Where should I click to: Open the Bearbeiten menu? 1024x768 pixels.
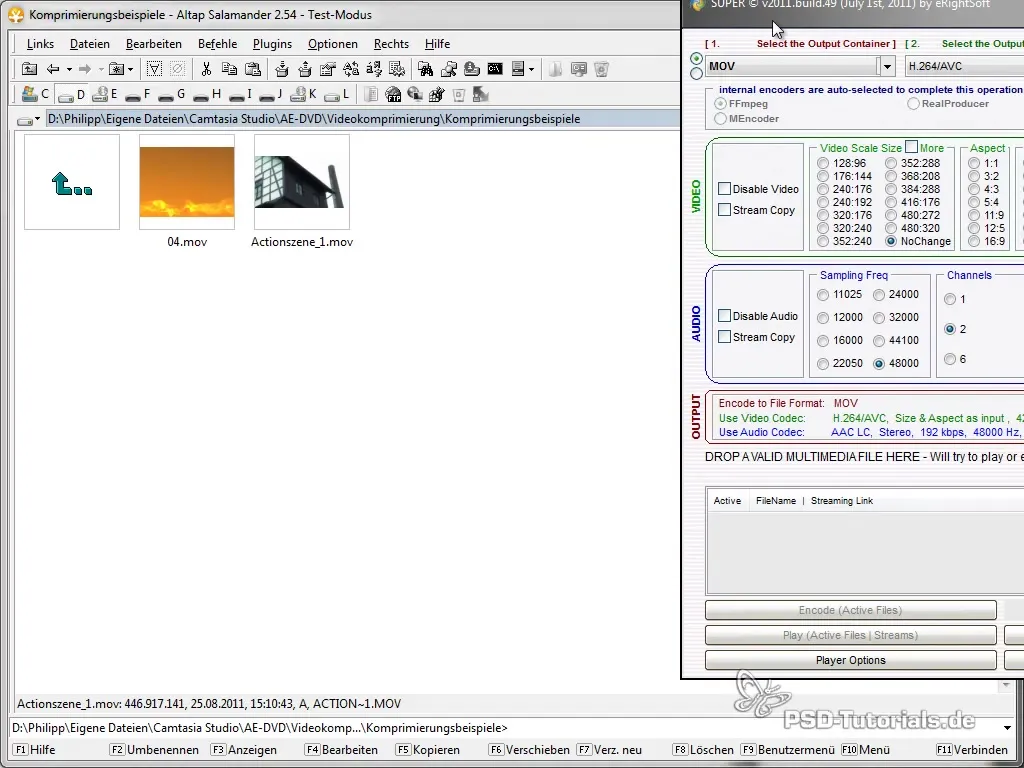(153, 44)
